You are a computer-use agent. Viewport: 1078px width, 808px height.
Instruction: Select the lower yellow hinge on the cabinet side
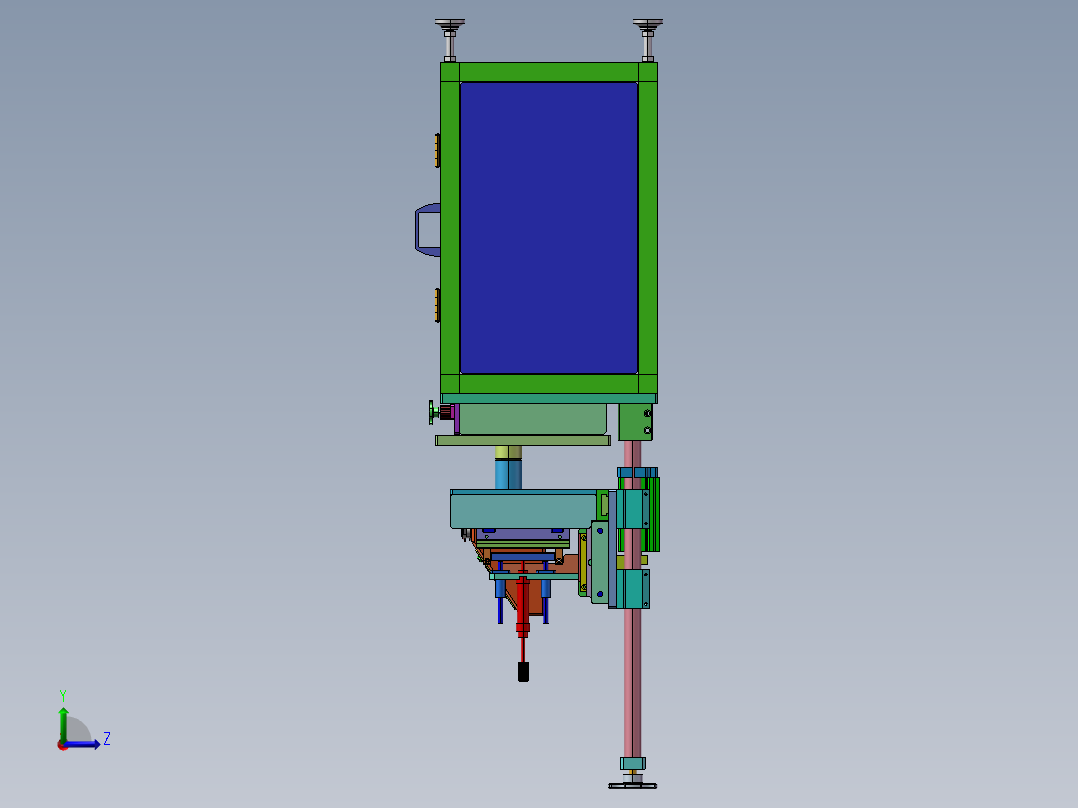[x=437, y=305]
